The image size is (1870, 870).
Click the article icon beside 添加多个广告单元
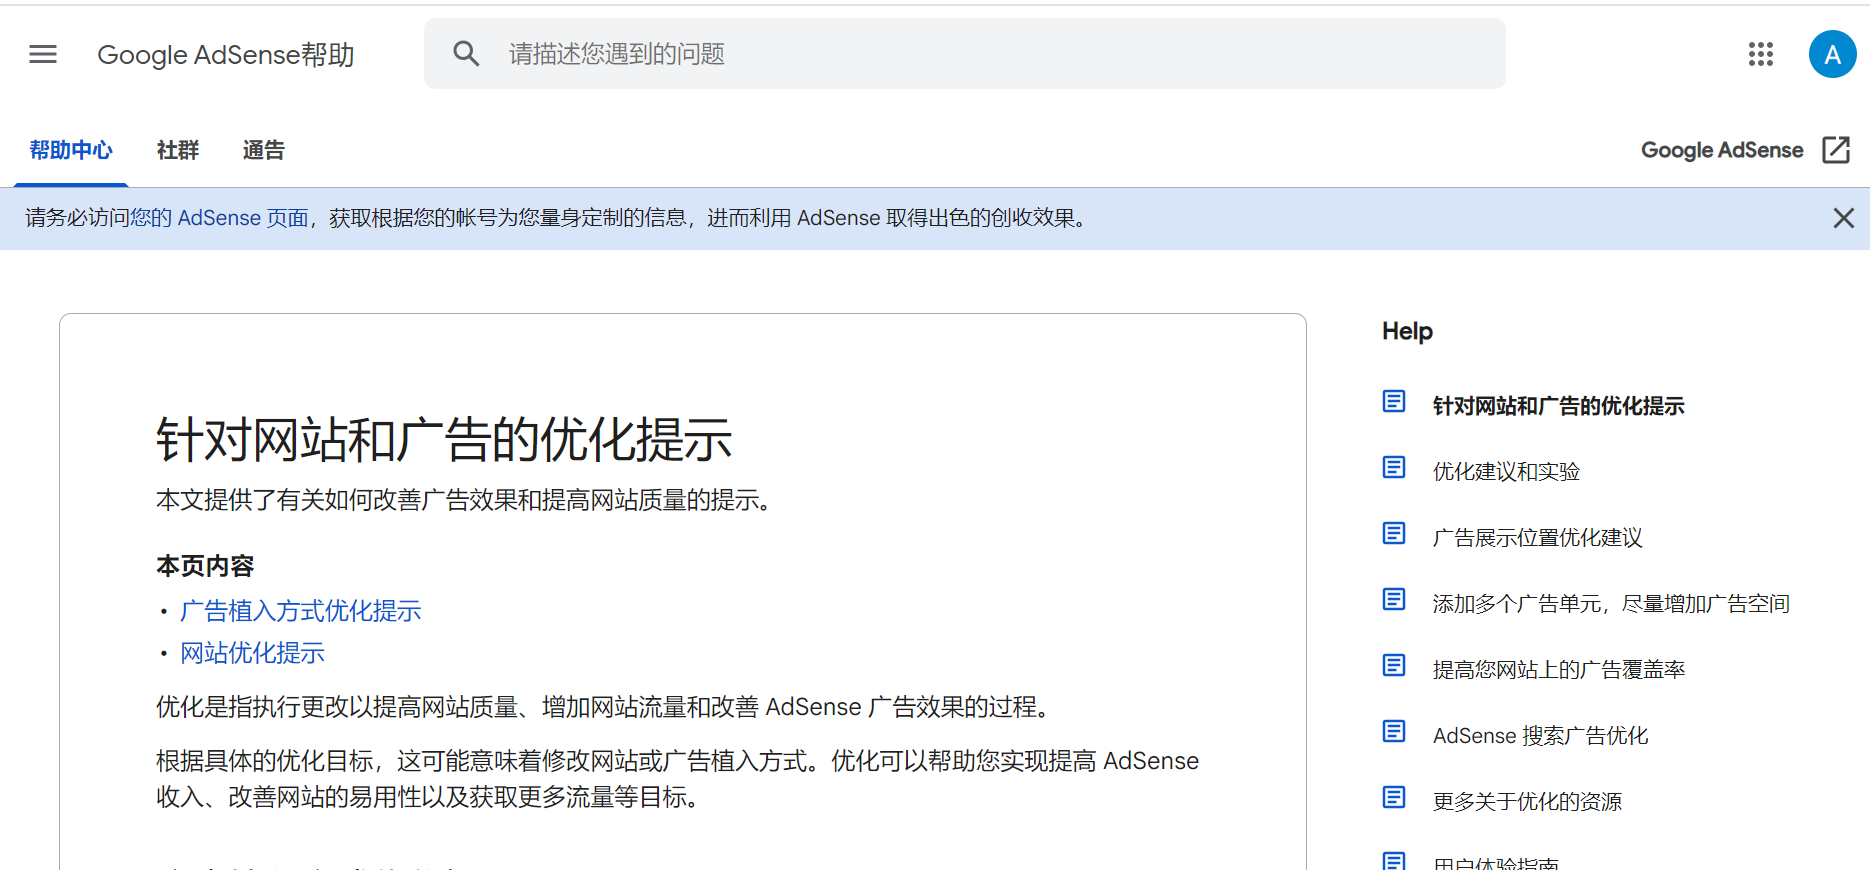pos(1394,600)
